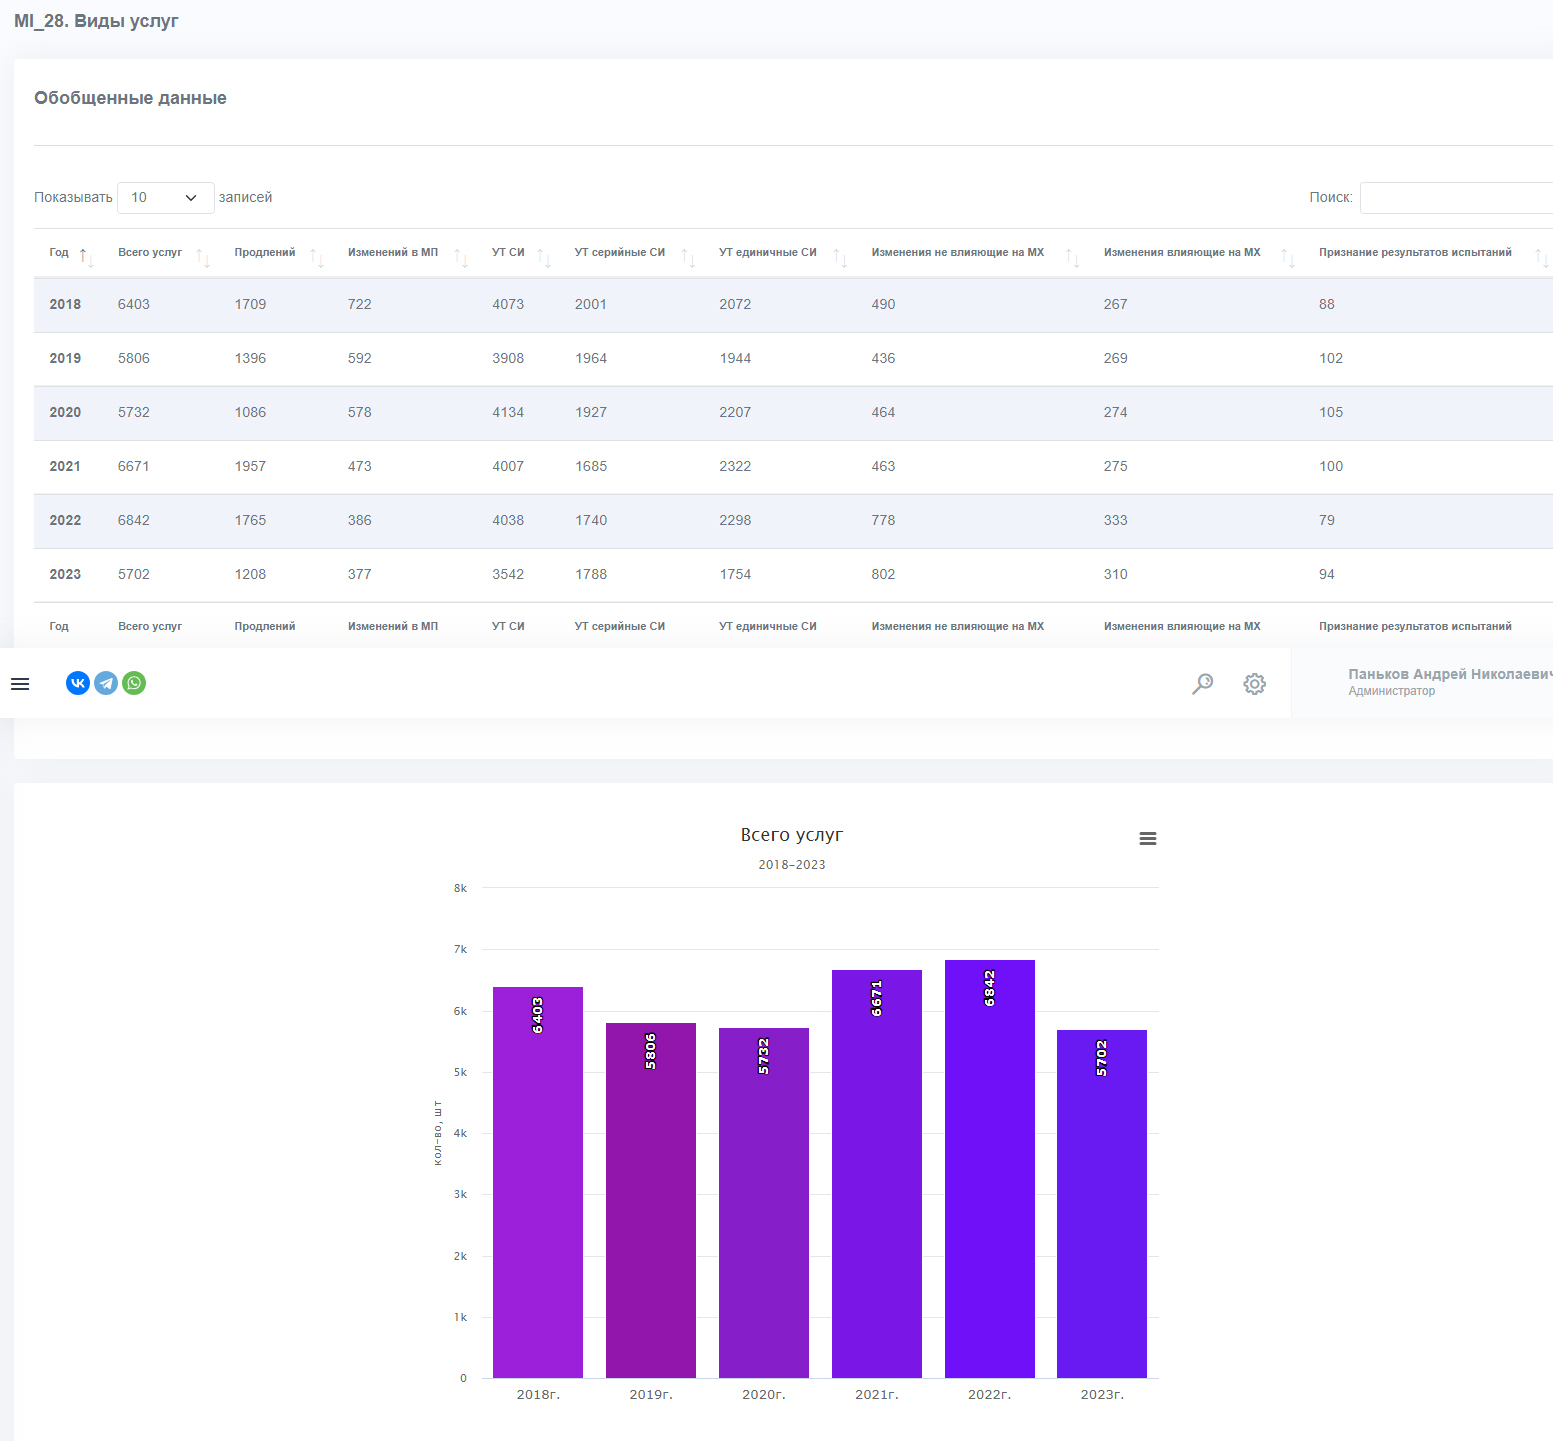The image size is (1553, 1441).
Task: Click the 2018г. bar labeled 6403
Action: point(538,1182)
